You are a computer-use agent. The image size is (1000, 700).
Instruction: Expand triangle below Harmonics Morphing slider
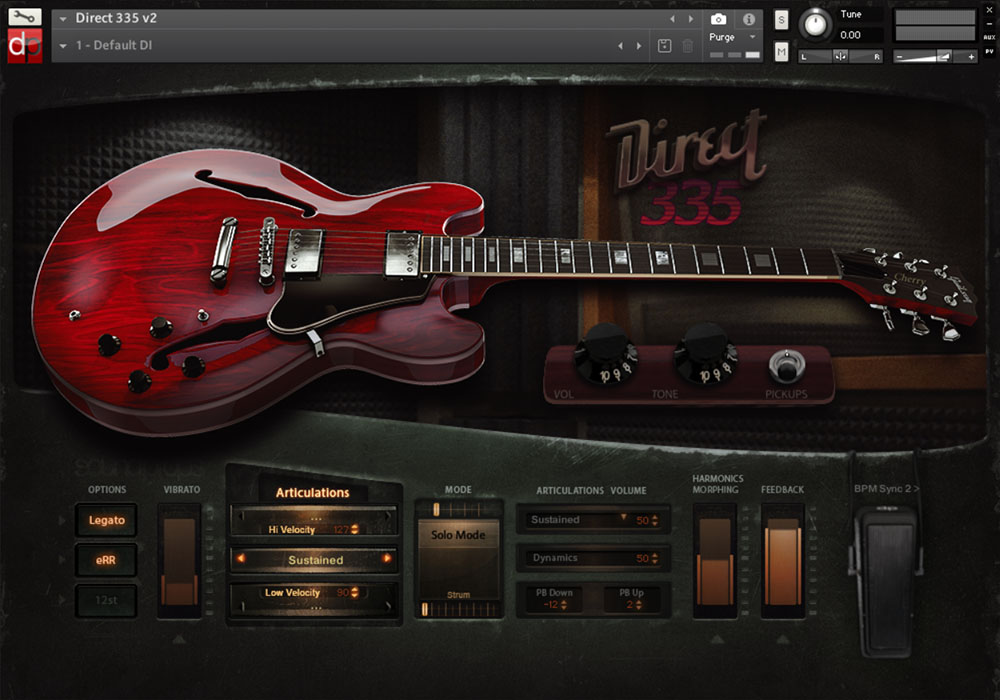click(717, 639)
